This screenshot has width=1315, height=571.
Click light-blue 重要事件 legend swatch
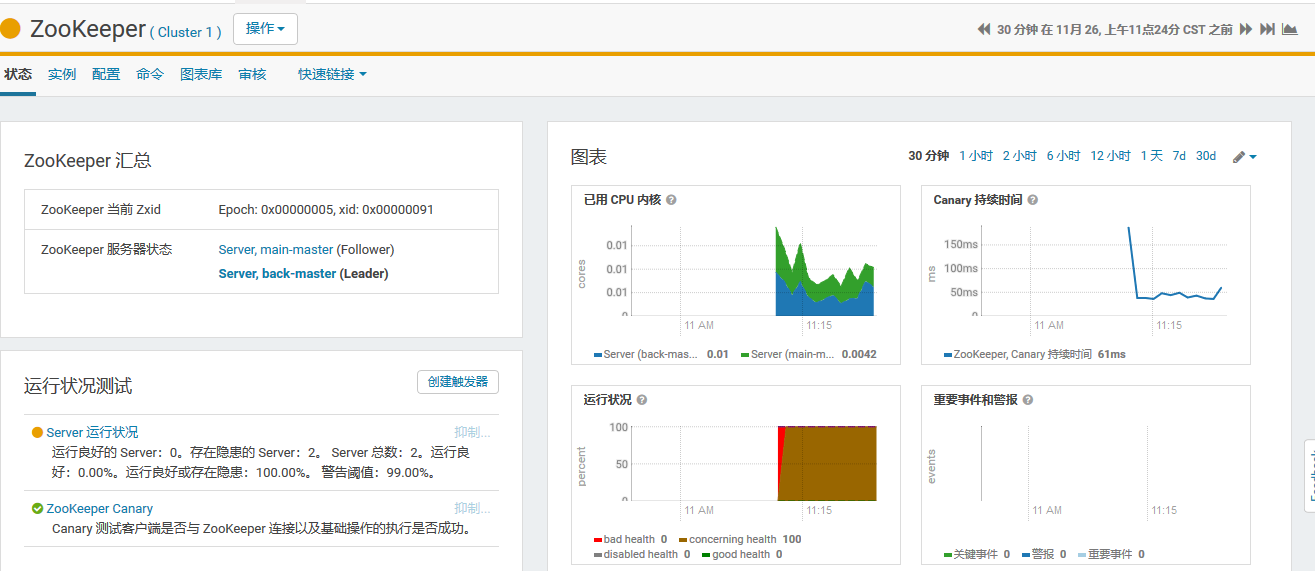pos(1082,555)
